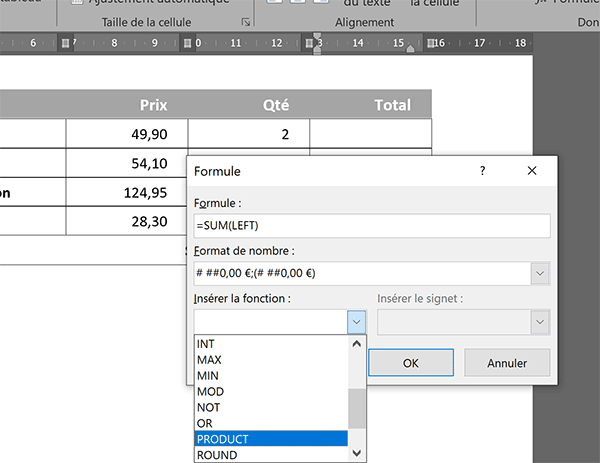Screen dimensions: 600x463
Task: Click the quantity cell containing 2
Action: (x=249, y=134)
